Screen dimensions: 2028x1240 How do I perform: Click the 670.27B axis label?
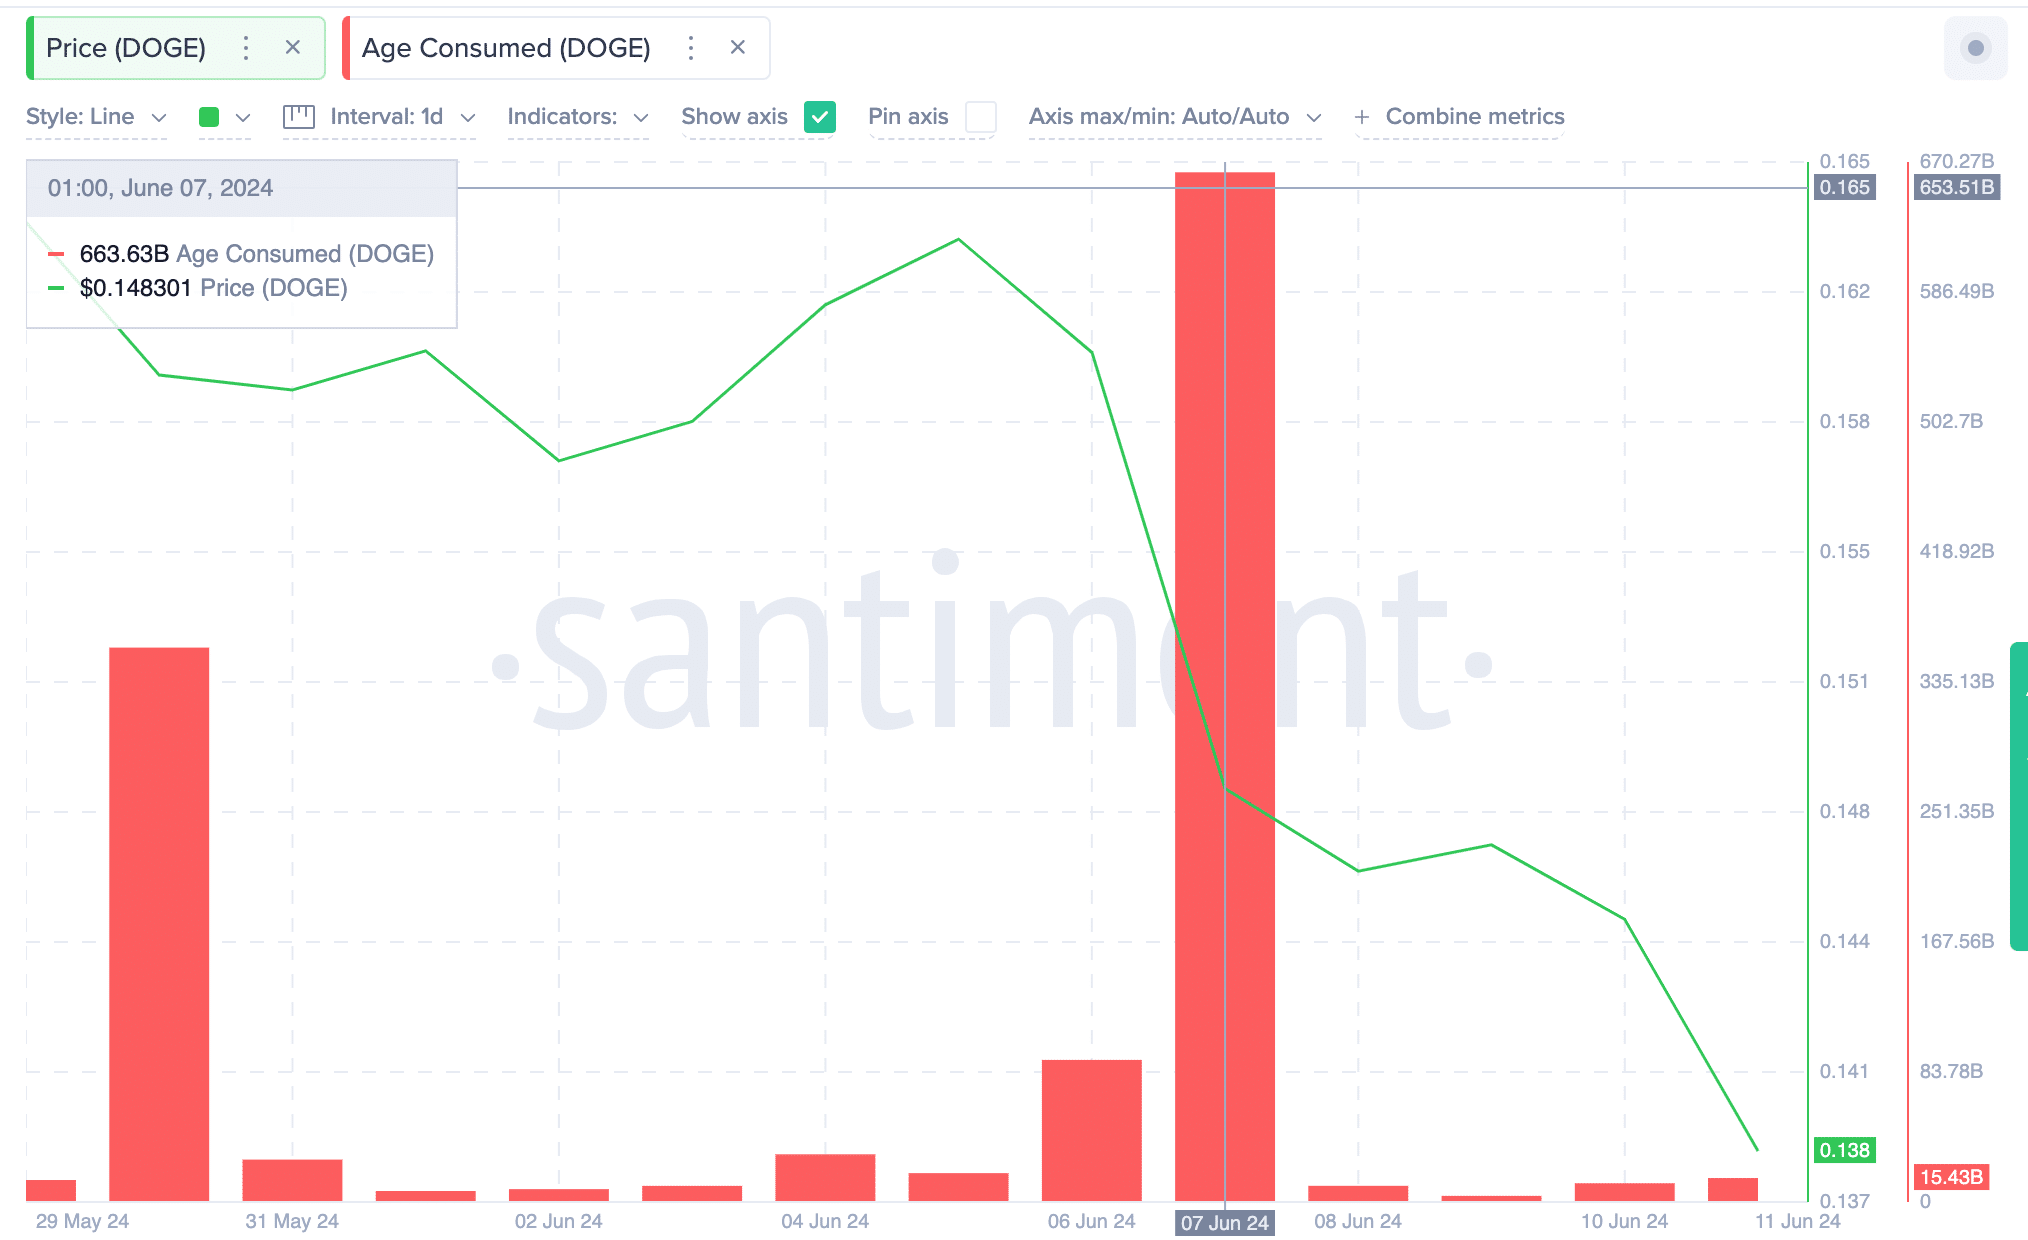pos(1957,161)
